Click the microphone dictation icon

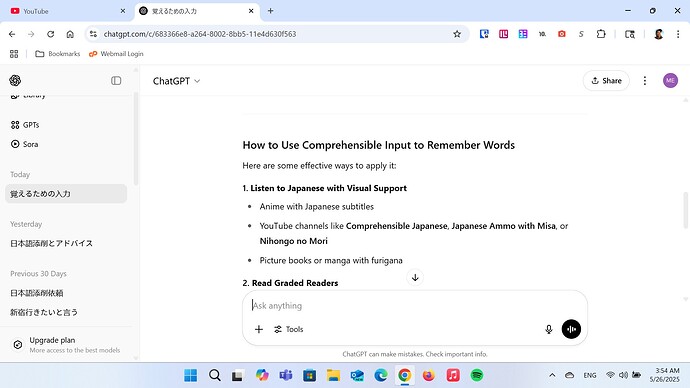tap(549, 329)
